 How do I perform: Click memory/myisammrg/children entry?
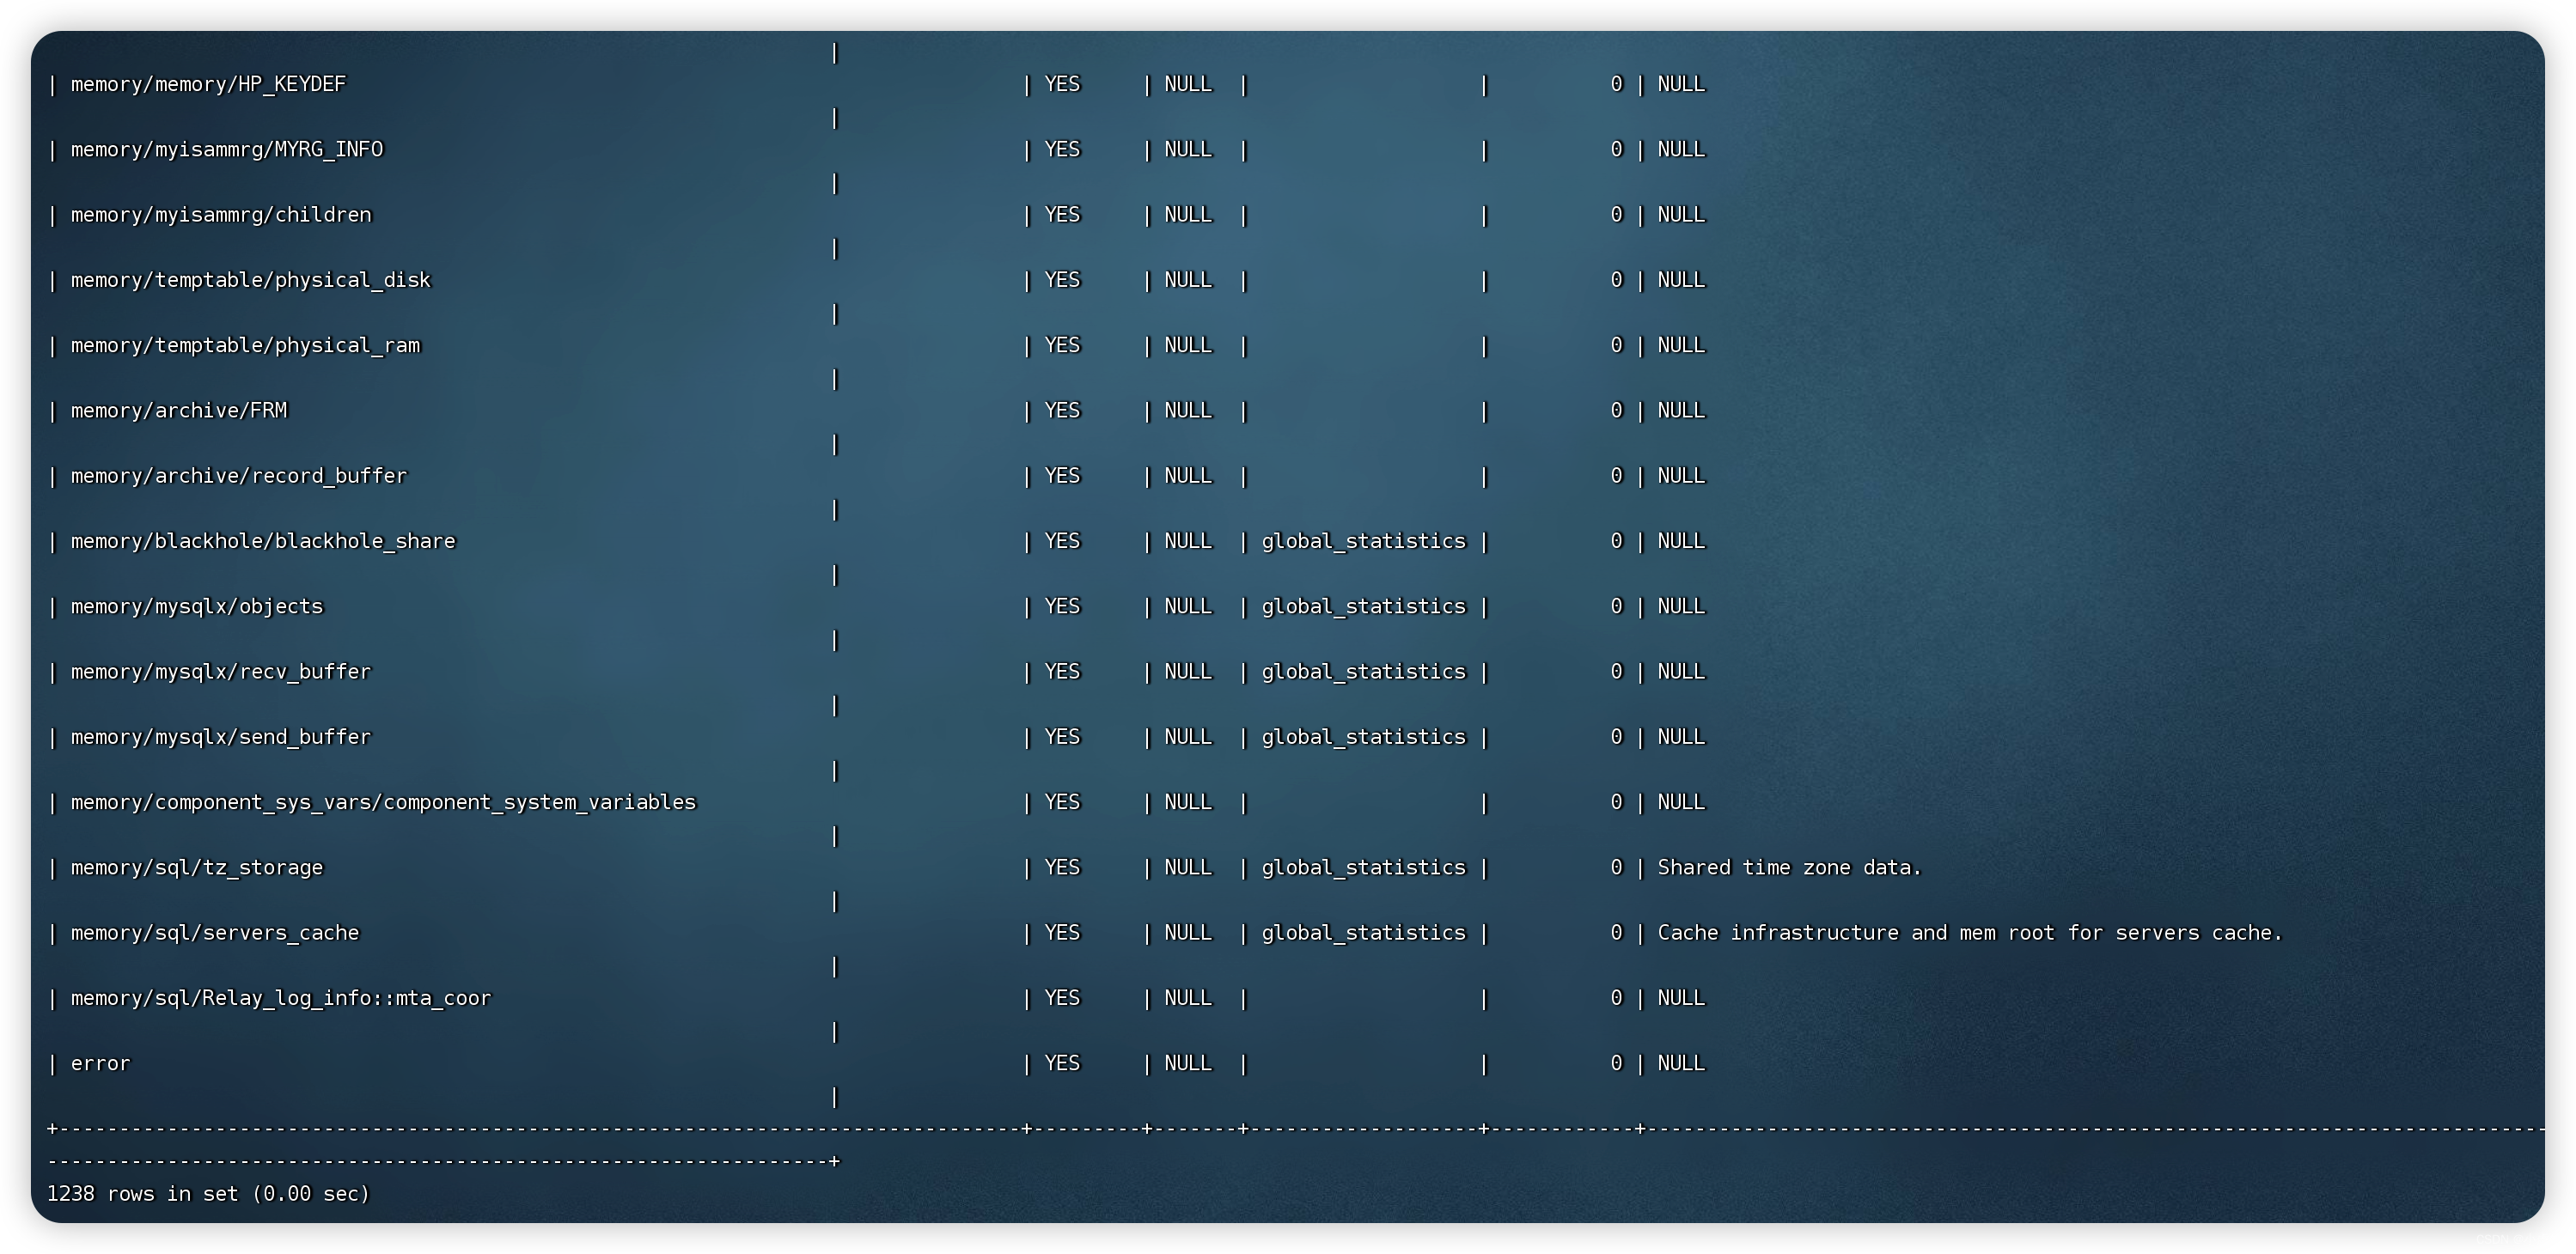(221, 214)
